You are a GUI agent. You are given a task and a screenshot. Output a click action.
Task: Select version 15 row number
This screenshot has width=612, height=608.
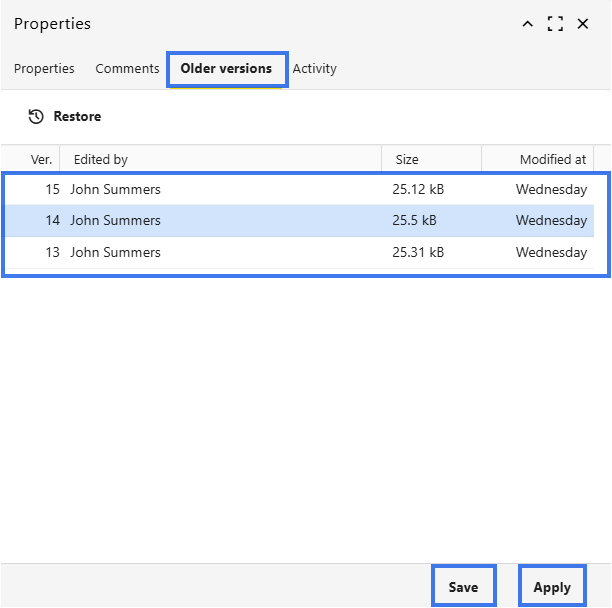point(52,190)
